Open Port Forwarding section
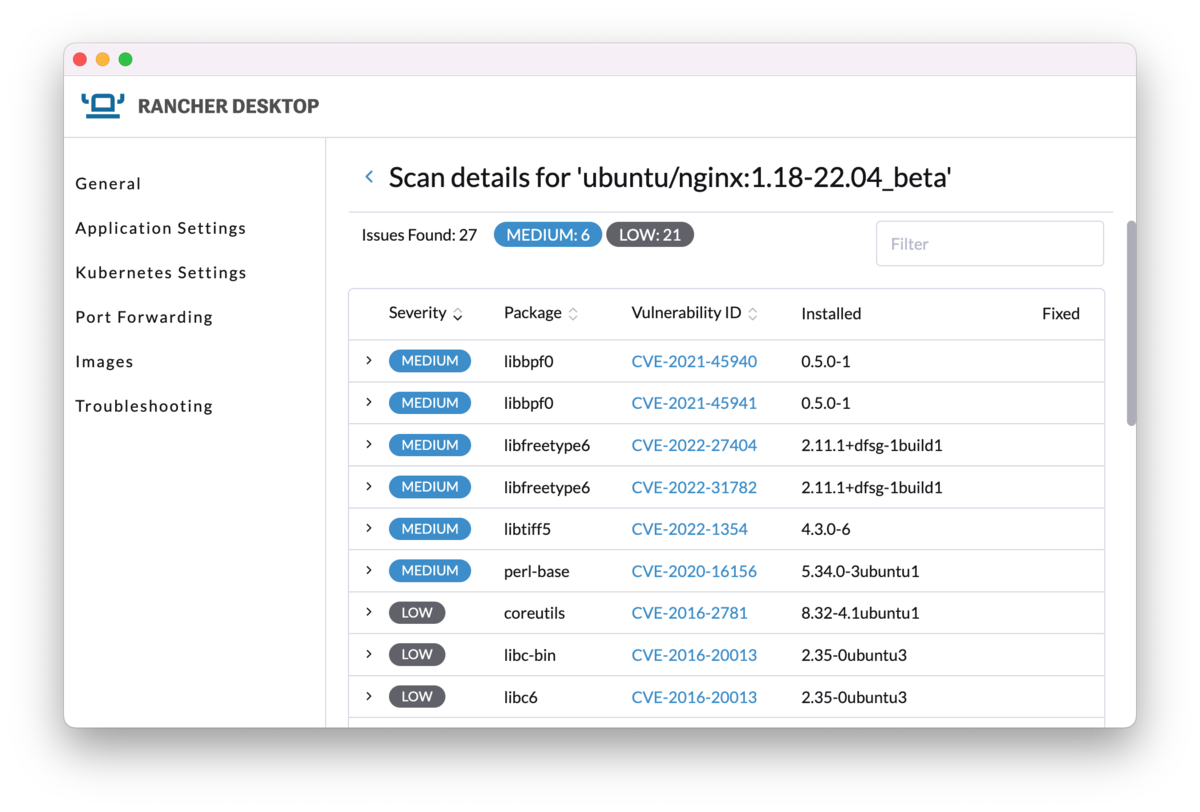 pyautogui.click(x=144, y=317)
